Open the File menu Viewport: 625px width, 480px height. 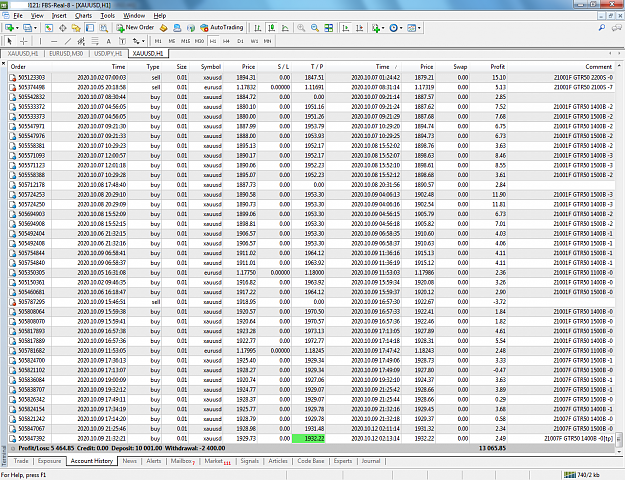(x=18, y=16)
